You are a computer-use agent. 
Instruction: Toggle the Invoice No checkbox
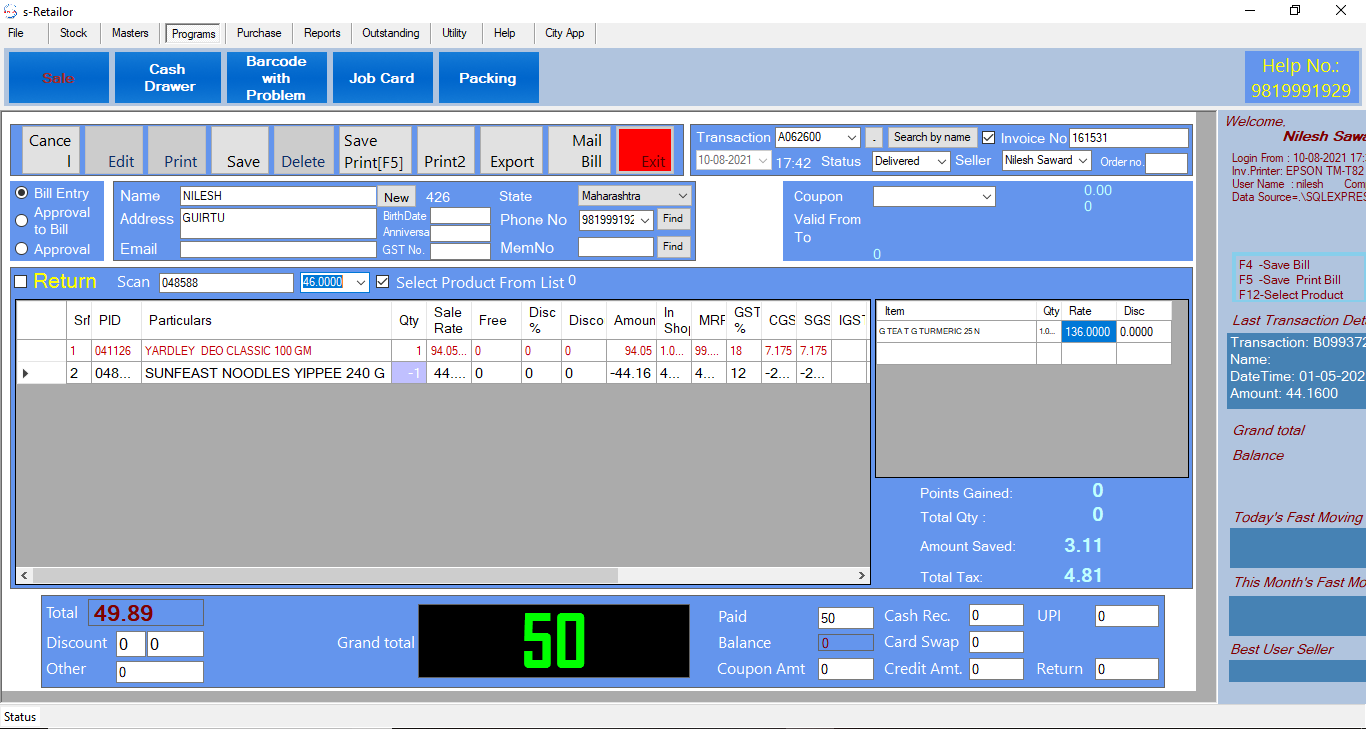click(989, 138)
